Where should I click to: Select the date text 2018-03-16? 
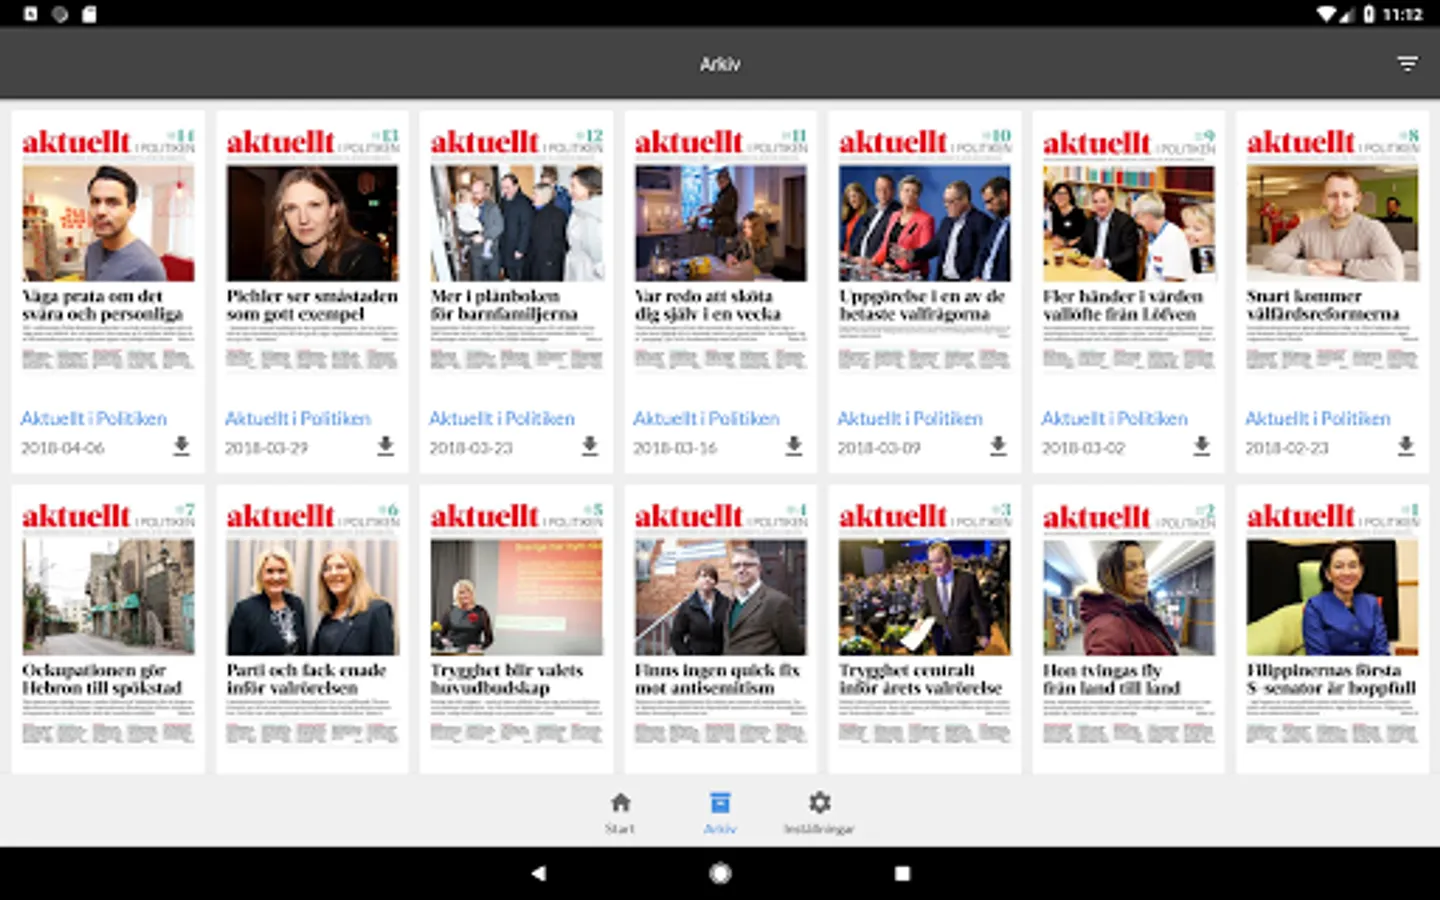674,448
